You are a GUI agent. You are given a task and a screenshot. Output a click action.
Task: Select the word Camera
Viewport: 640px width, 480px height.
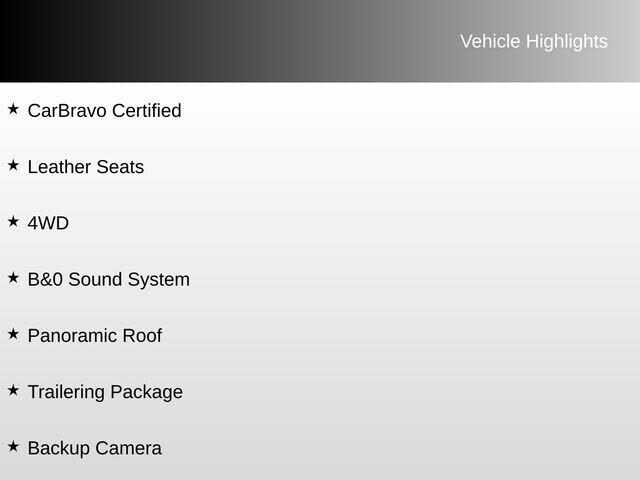point(128,449)
